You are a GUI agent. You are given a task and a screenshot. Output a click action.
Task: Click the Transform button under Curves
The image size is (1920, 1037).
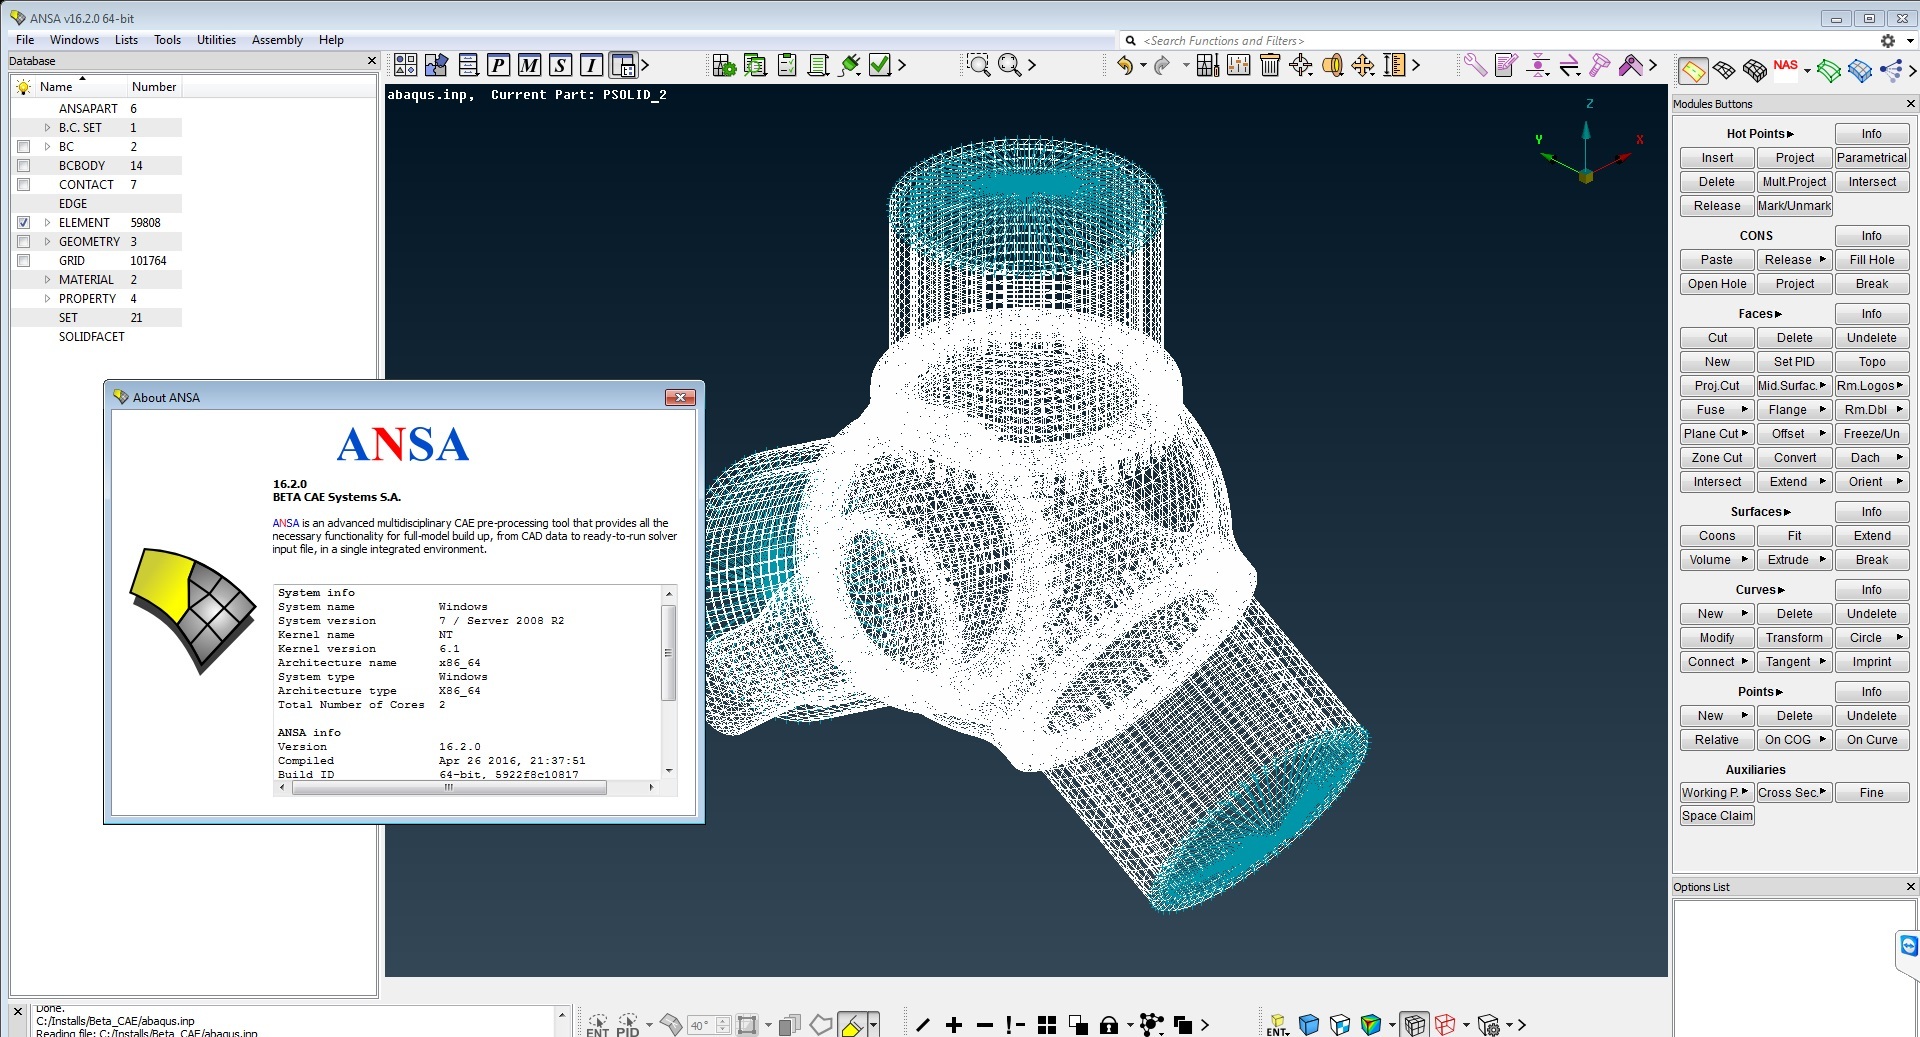coord(1794,638)
